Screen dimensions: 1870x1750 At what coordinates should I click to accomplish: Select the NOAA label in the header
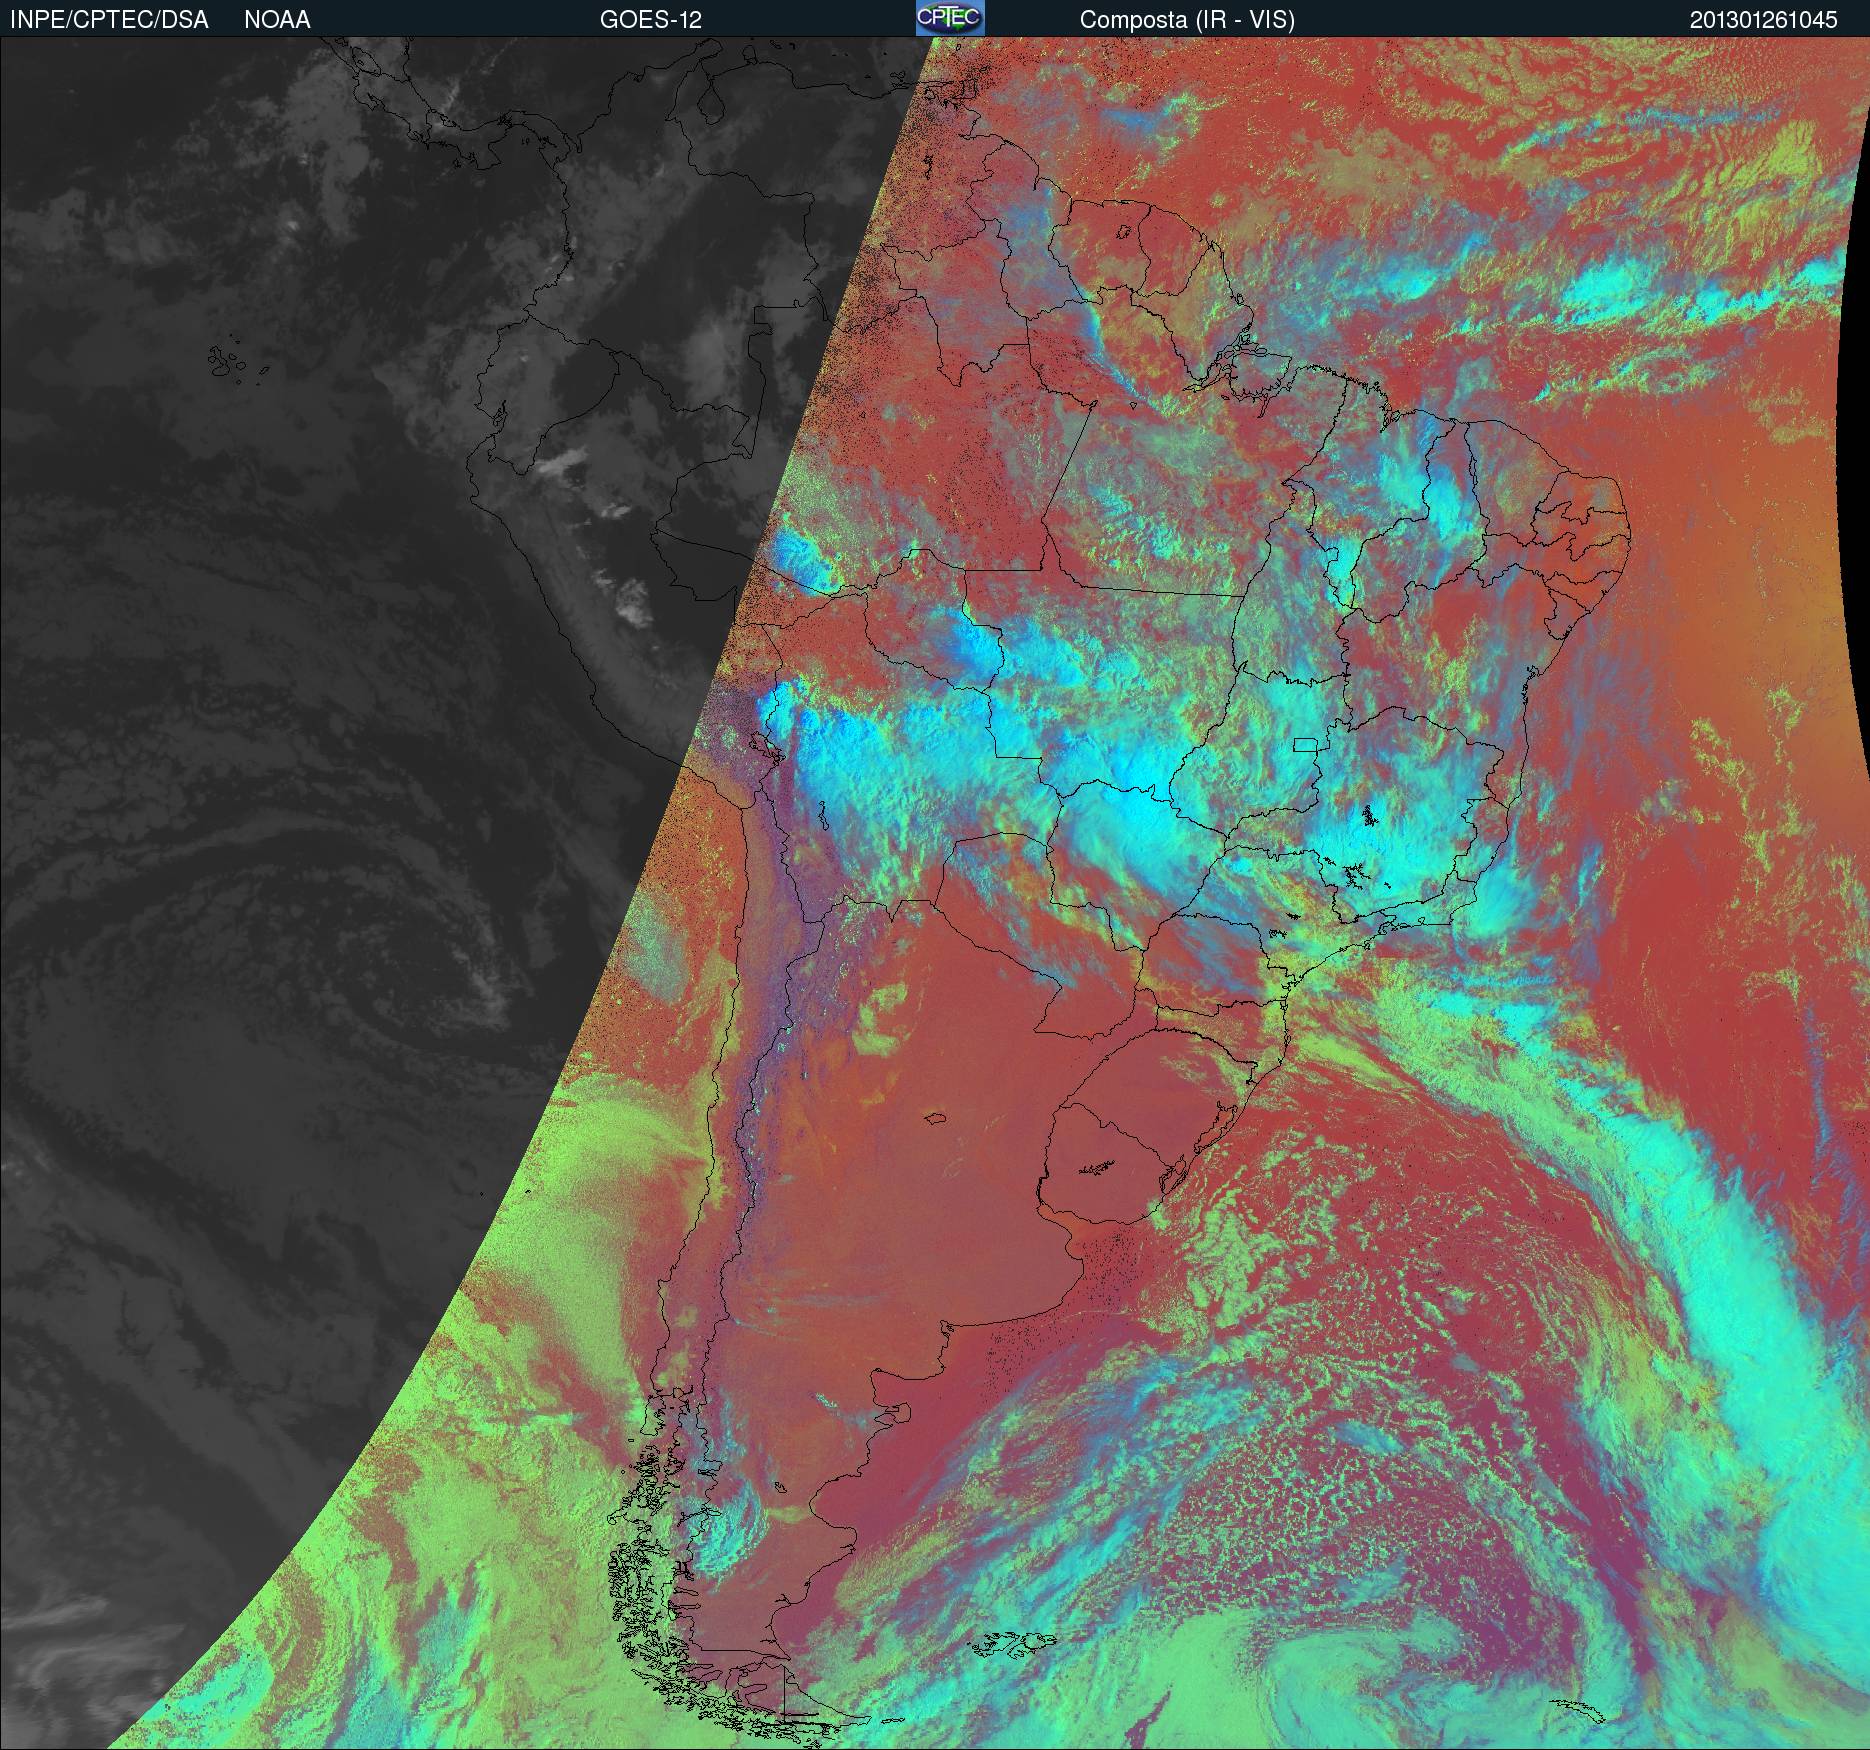pyautogui.click(x=277, y=19)
